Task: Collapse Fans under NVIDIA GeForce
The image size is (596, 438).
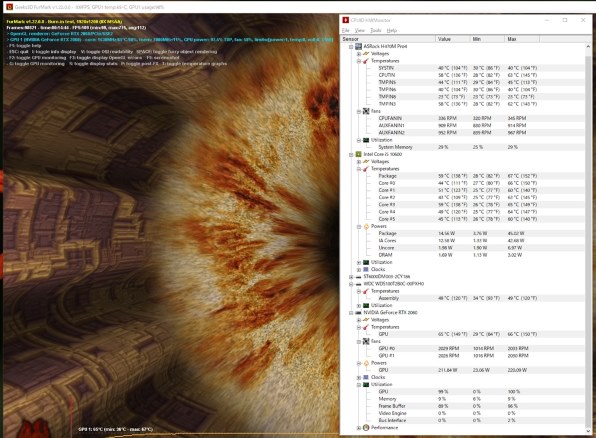Action: point(359,342)
